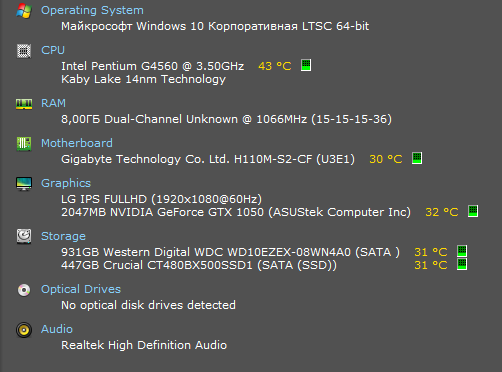Click the green Motherboard icon
Image resolution: width=502 pixels, height=372 pixels.
(x=24, y=144)
